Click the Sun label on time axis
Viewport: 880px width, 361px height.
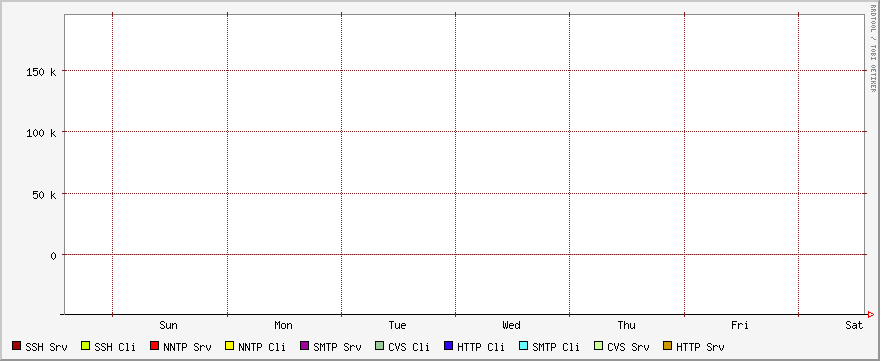(168, 325)
